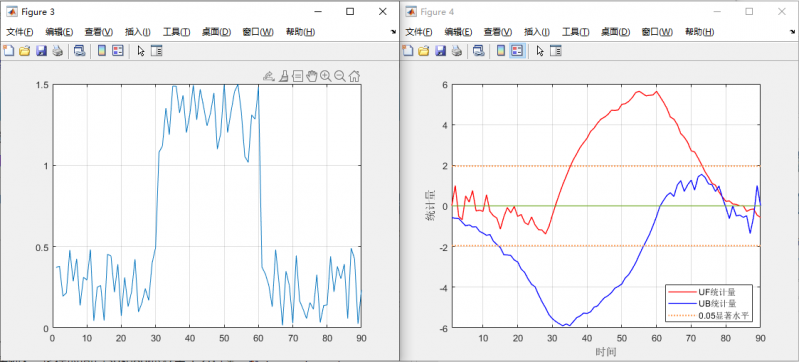Restore view with home icon on axes
799x362 pixels.
355,76
